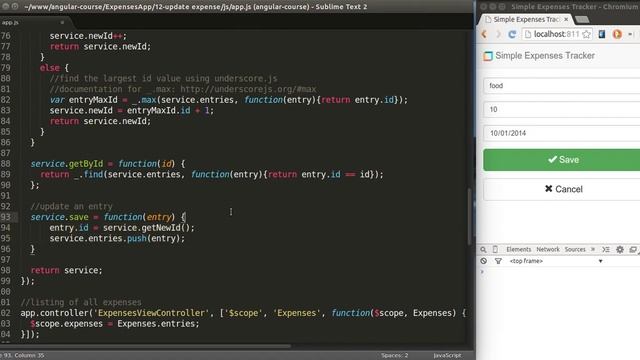Click the Sublime vertical scrollbar
Viewport: 640px width, 360px height.
click(470, 216)
